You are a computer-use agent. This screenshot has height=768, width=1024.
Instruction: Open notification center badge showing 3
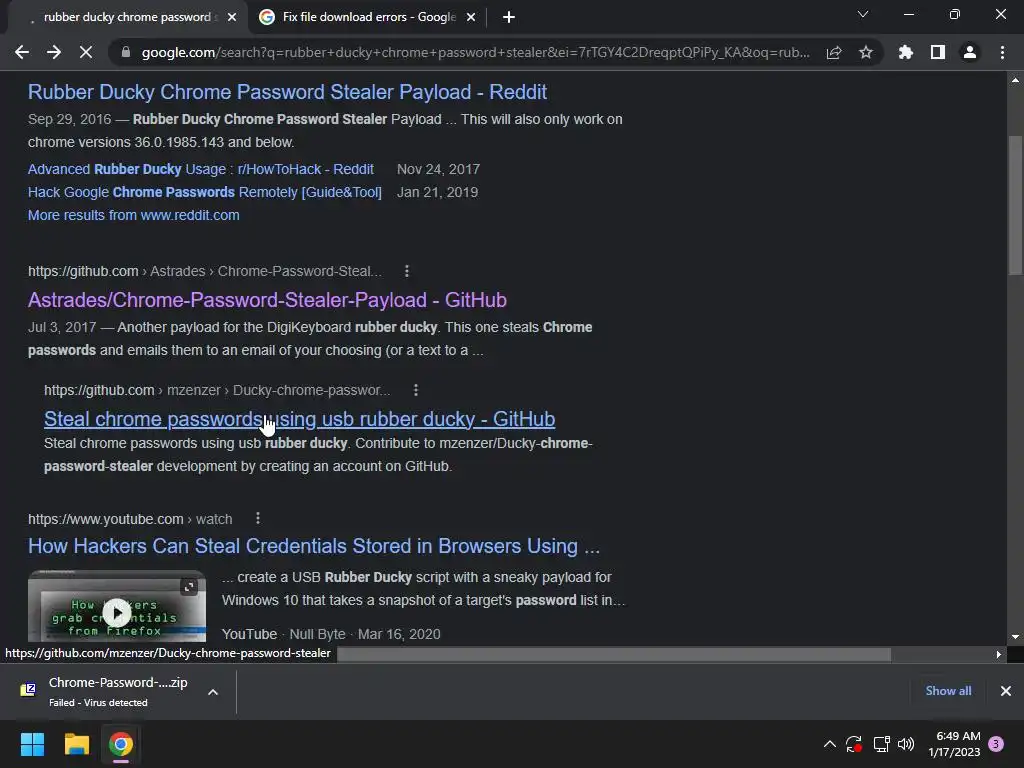click(x=996, y=744)
